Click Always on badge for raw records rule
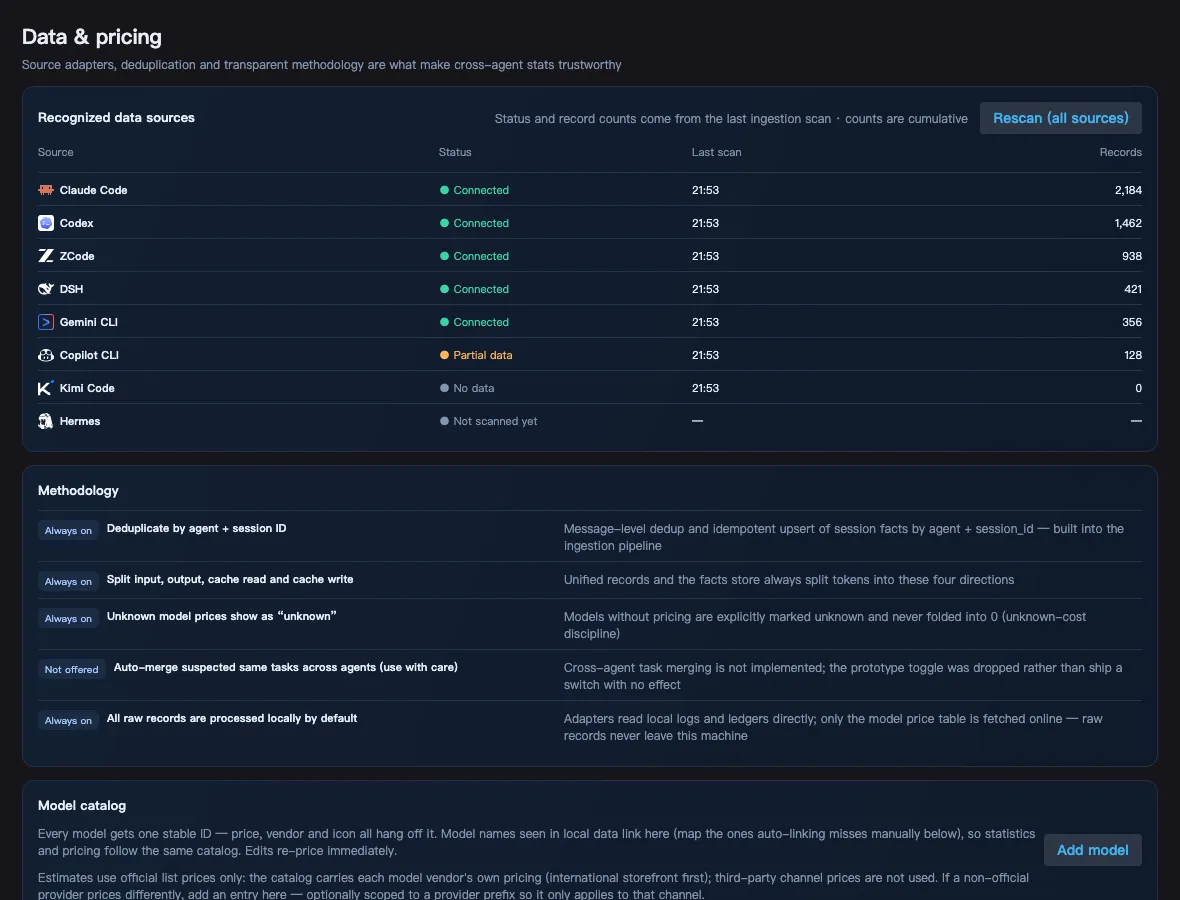Image resolution: width=1180 pixels, height=900 pixels. click(x=68, y=721)
